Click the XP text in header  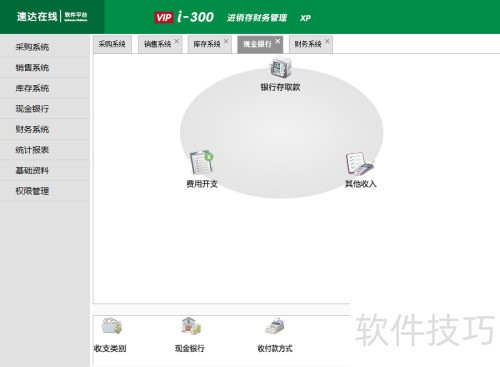[305, 18]
